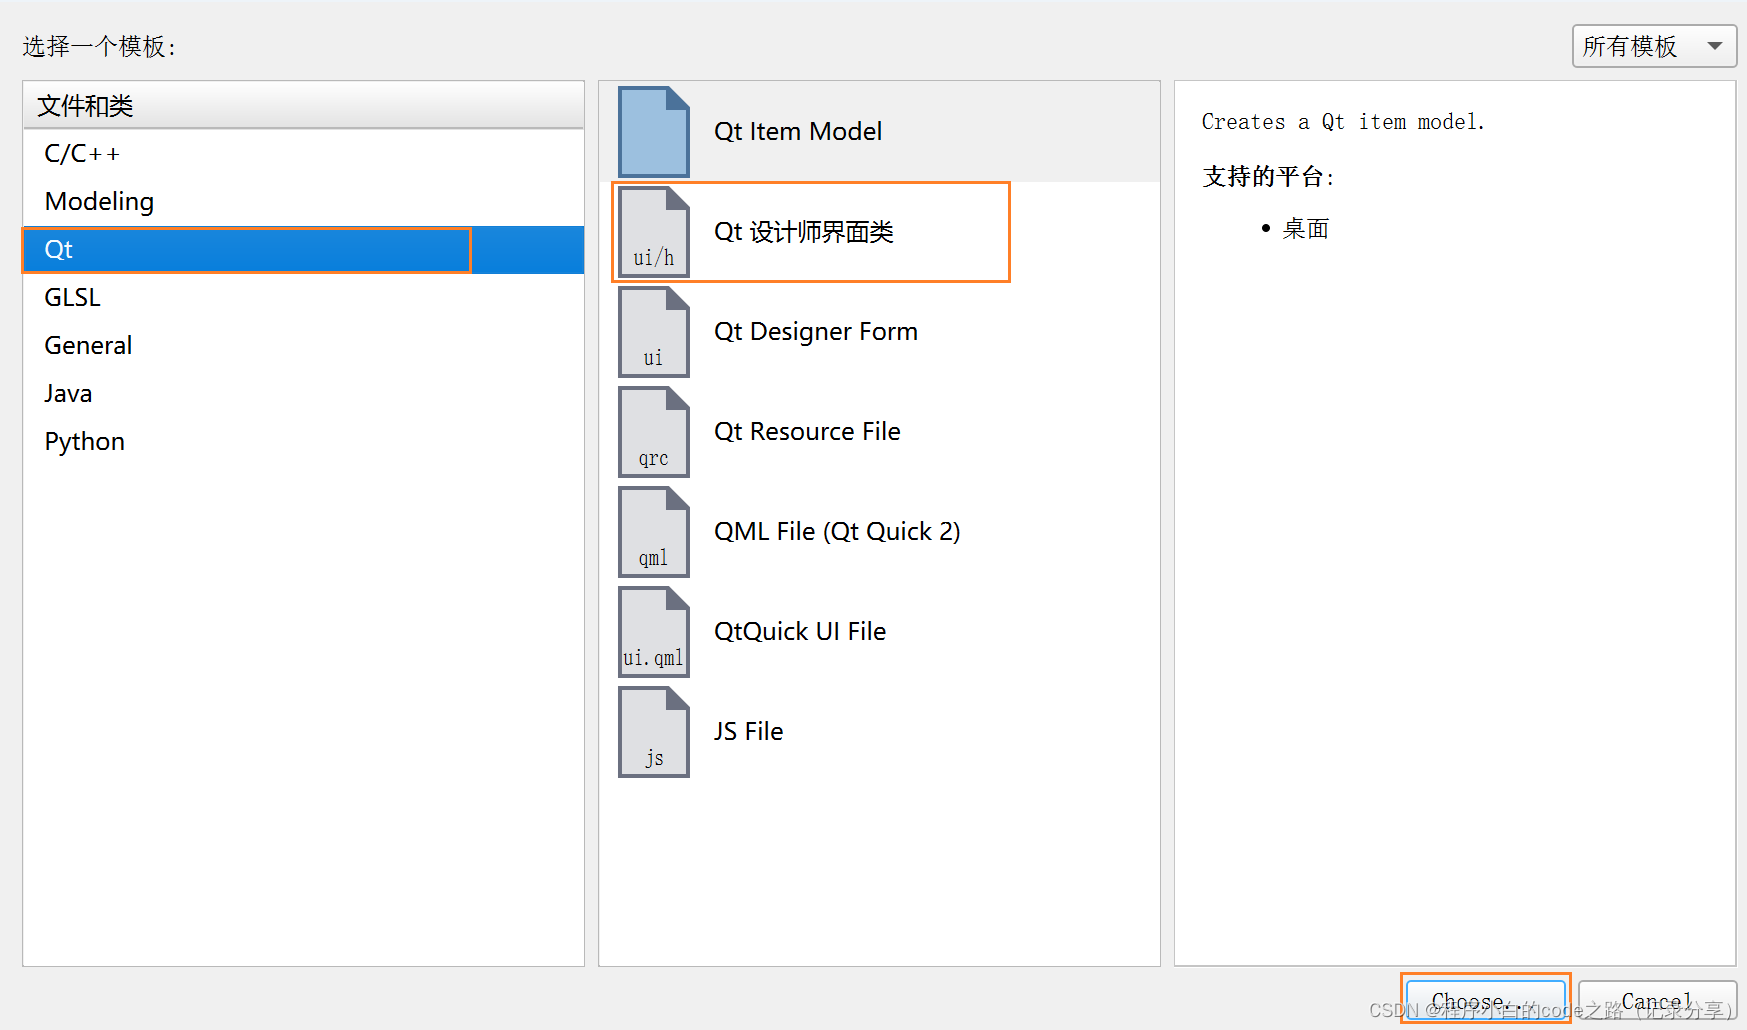
Task: Select the Java category
Action: 303,394
